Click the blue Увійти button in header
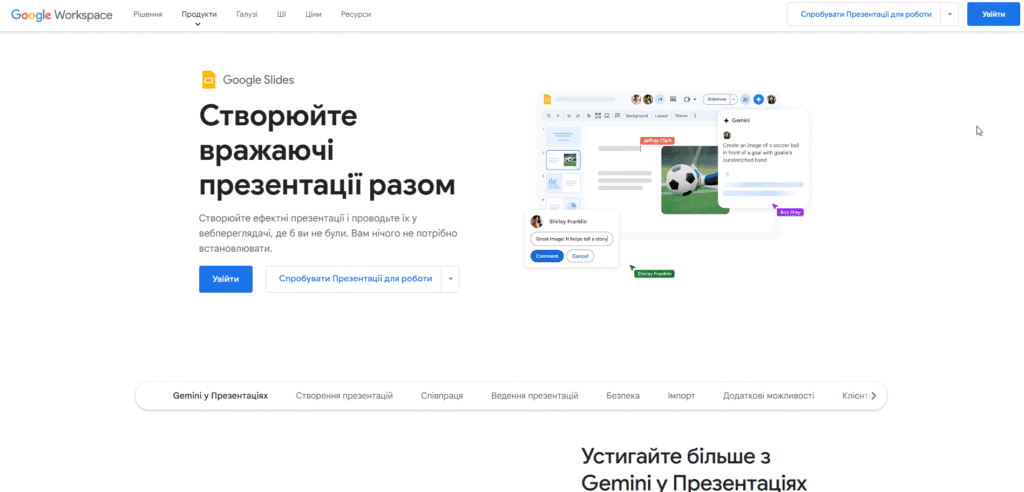Screen dimensions: 1024x492 (993, 15)
